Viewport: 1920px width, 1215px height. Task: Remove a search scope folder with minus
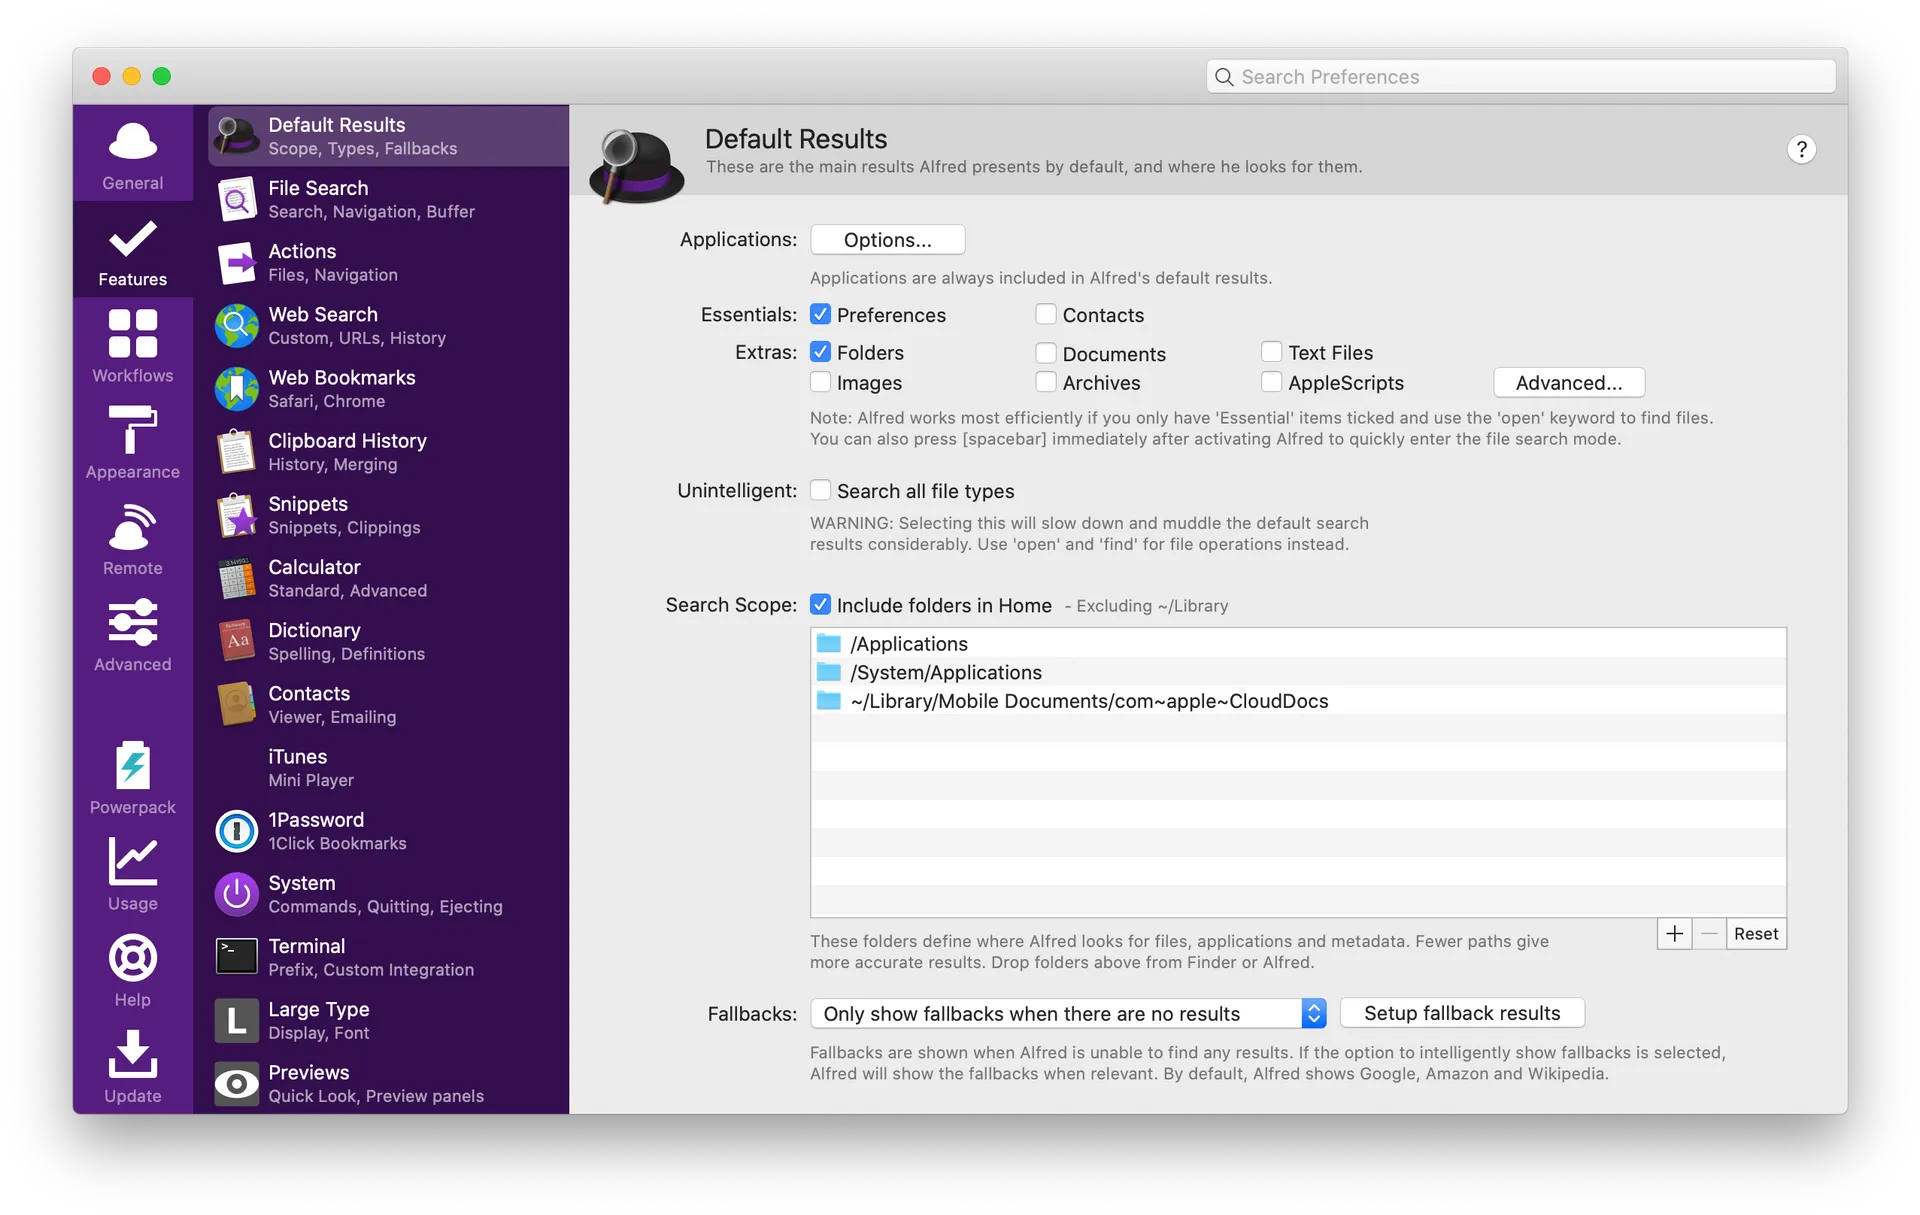click(x=1709, y=934)
